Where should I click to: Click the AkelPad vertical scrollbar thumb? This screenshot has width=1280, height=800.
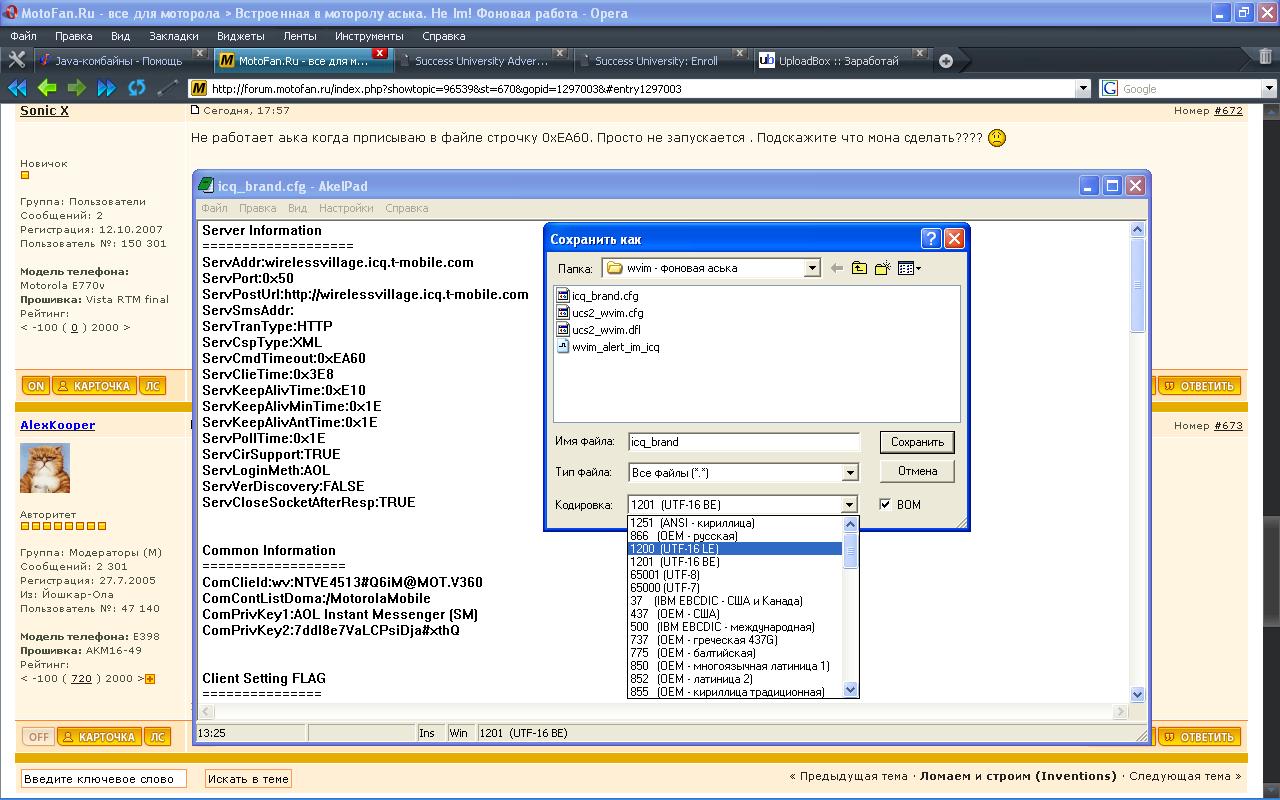pos(1137,287)
